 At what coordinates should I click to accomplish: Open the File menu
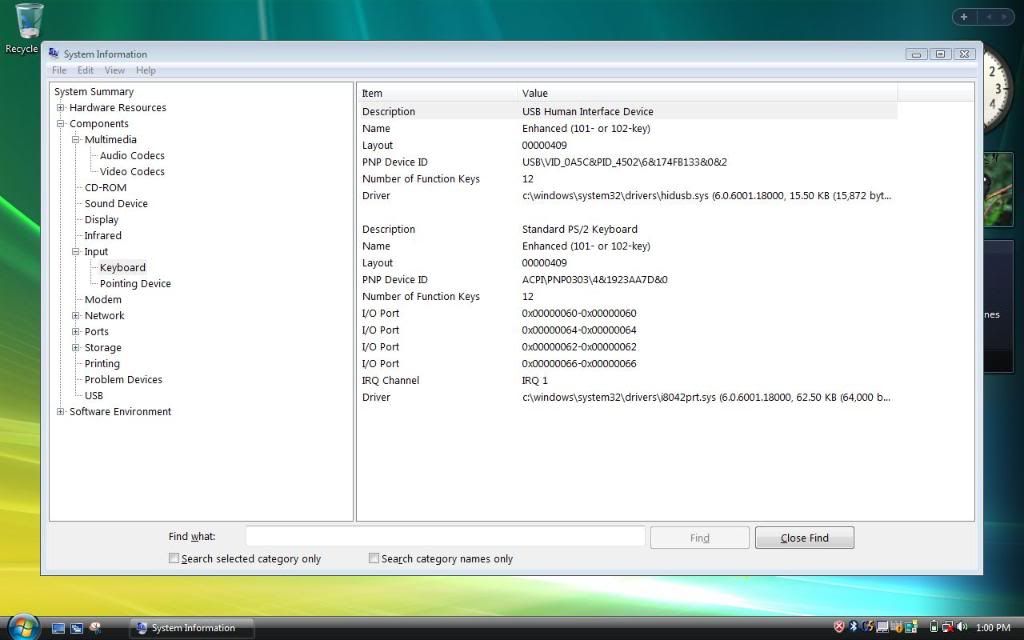[59, 71]
